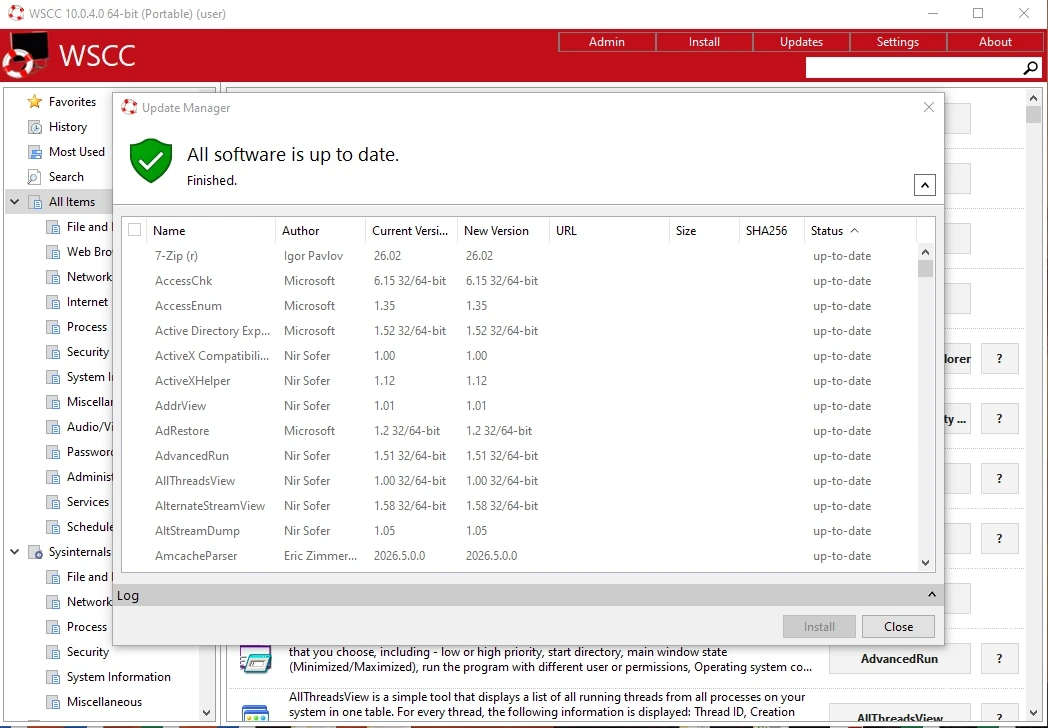Click the Services category icon
1048x728 pixels.
53,502
